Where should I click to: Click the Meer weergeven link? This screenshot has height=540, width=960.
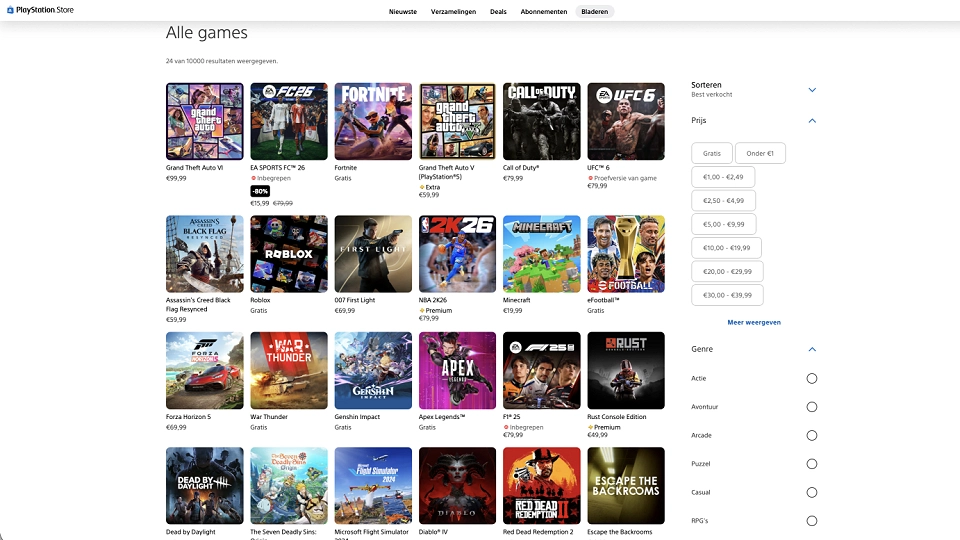coord(754,323)
